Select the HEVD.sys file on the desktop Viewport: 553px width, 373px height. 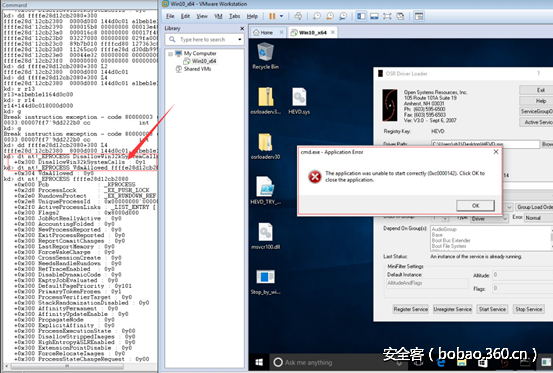click(x=299, y=101)
